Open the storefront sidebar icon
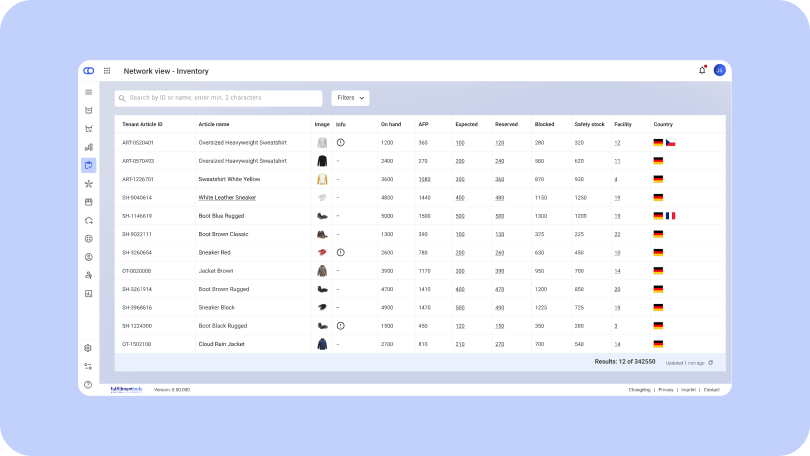 click(x=88, y=202)
